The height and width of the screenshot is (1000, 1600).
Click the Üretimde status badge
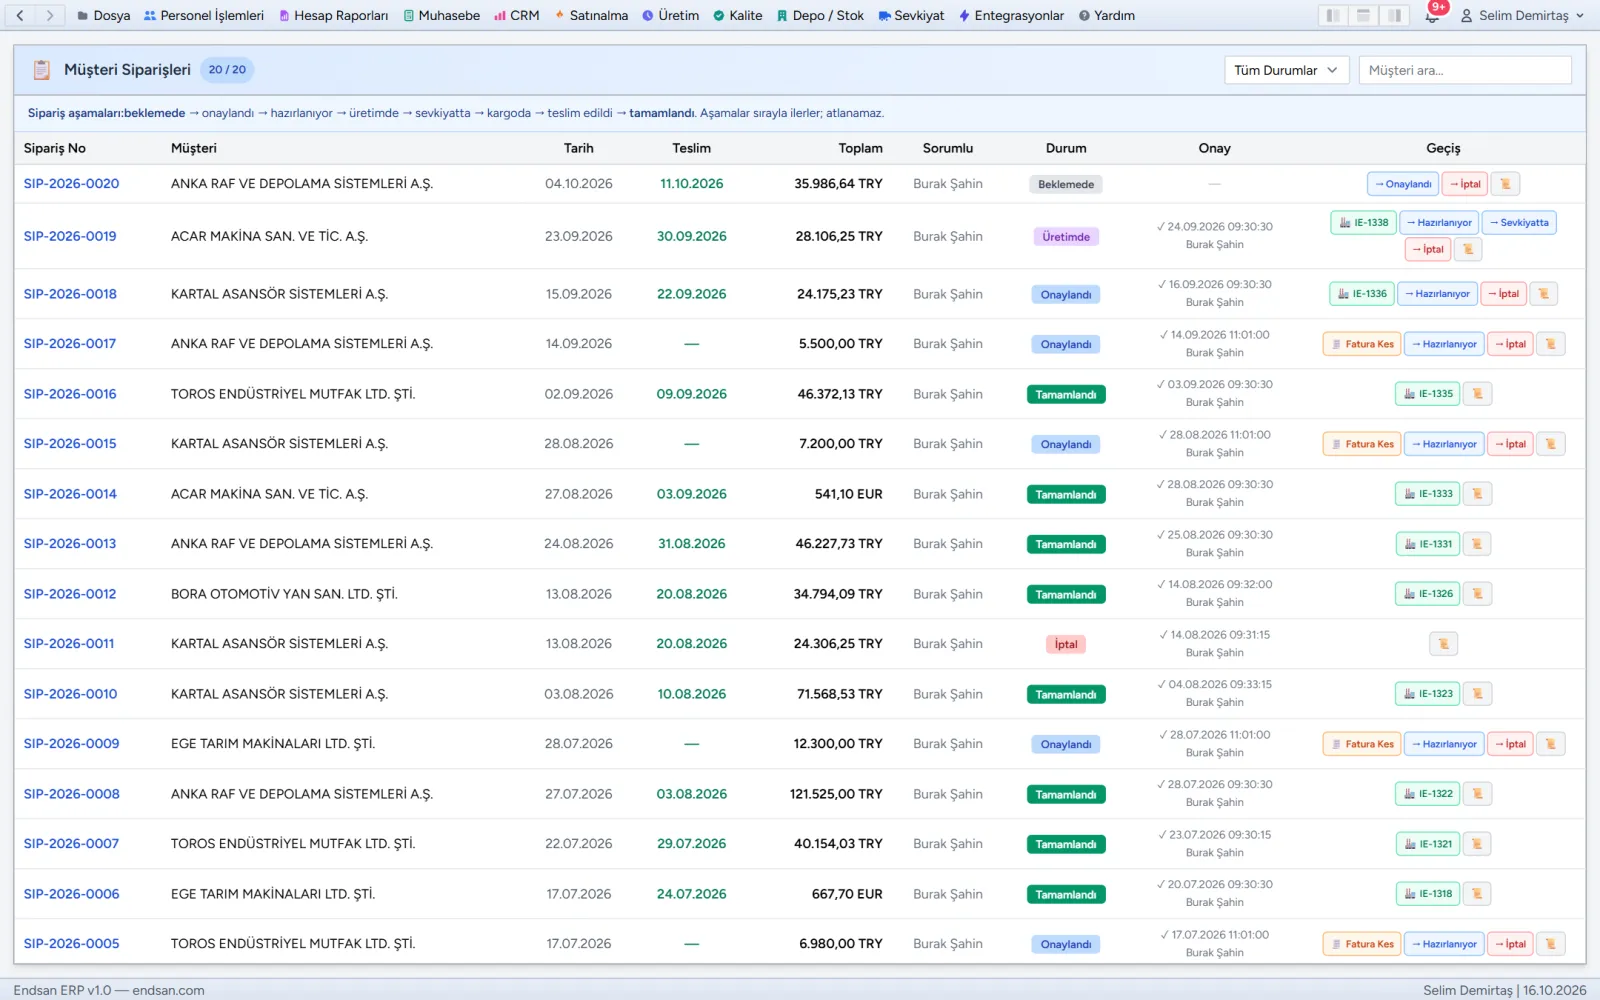(1066, 237)
